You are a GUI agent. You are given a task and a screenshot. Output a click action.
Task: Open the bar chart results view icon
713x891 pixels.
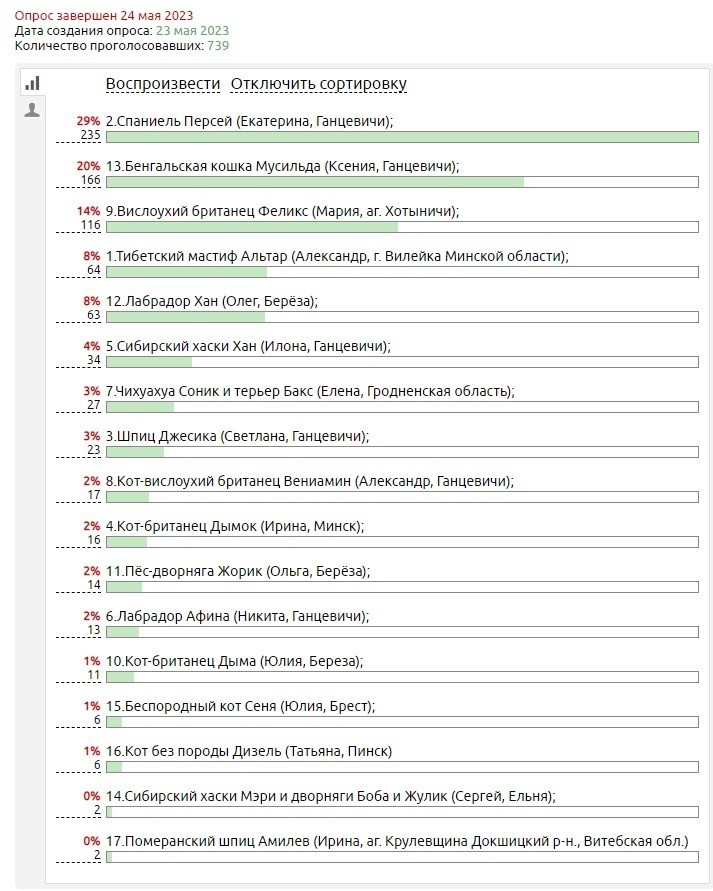32,83
